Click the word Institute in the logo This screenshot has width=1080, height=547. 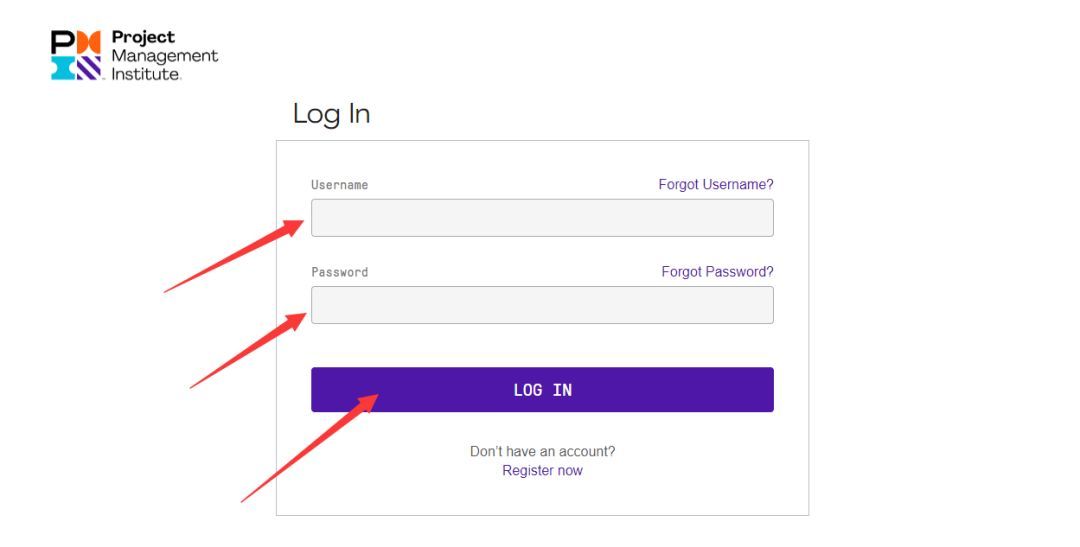coord(145,73)
